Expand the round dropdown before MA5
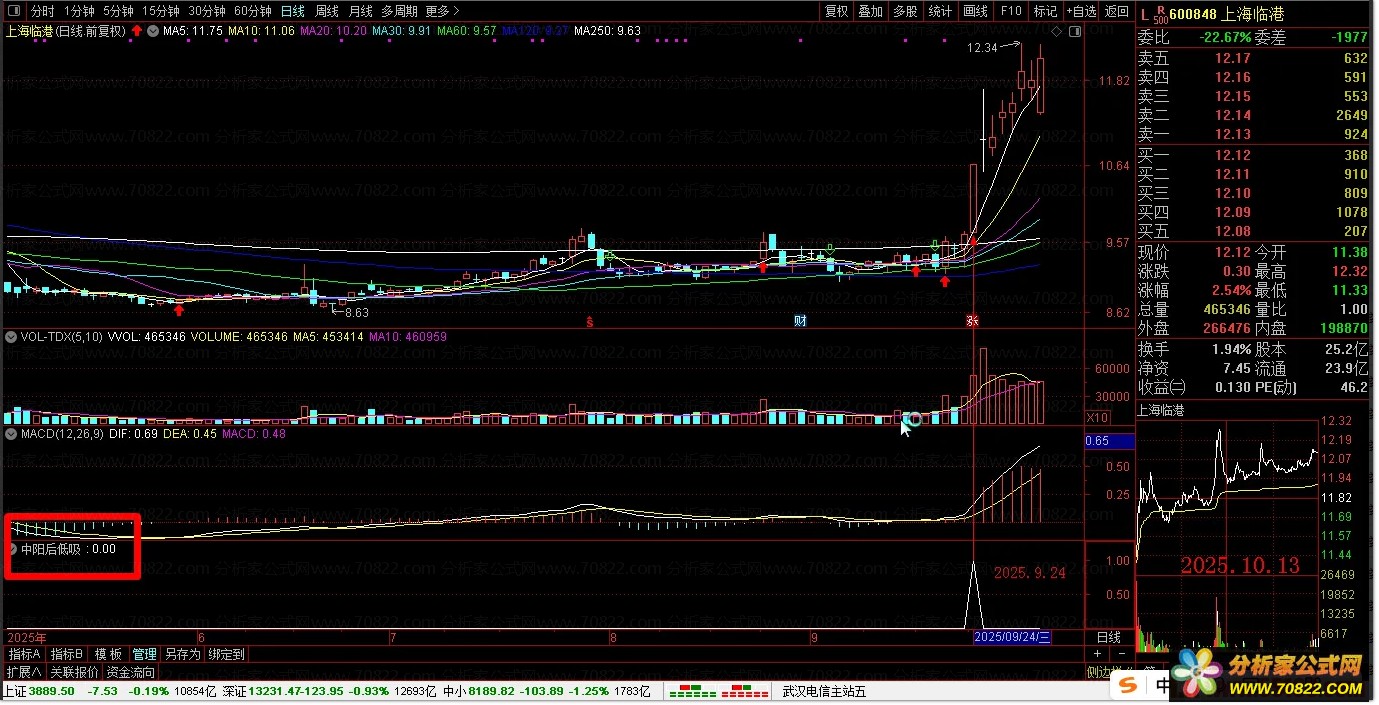1379x705 pixels. point(153,31)
